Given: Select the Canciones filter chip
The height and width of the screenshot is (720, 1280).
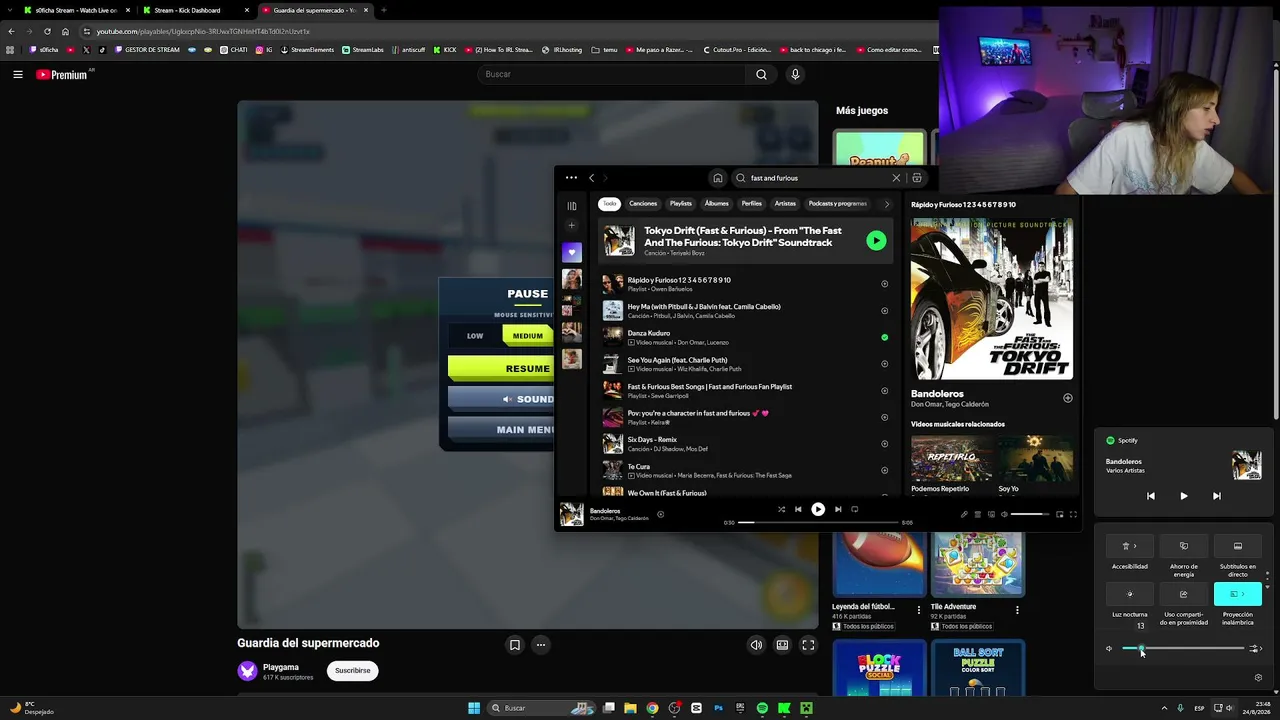Looking at the screenshot, I should [643, 204].
